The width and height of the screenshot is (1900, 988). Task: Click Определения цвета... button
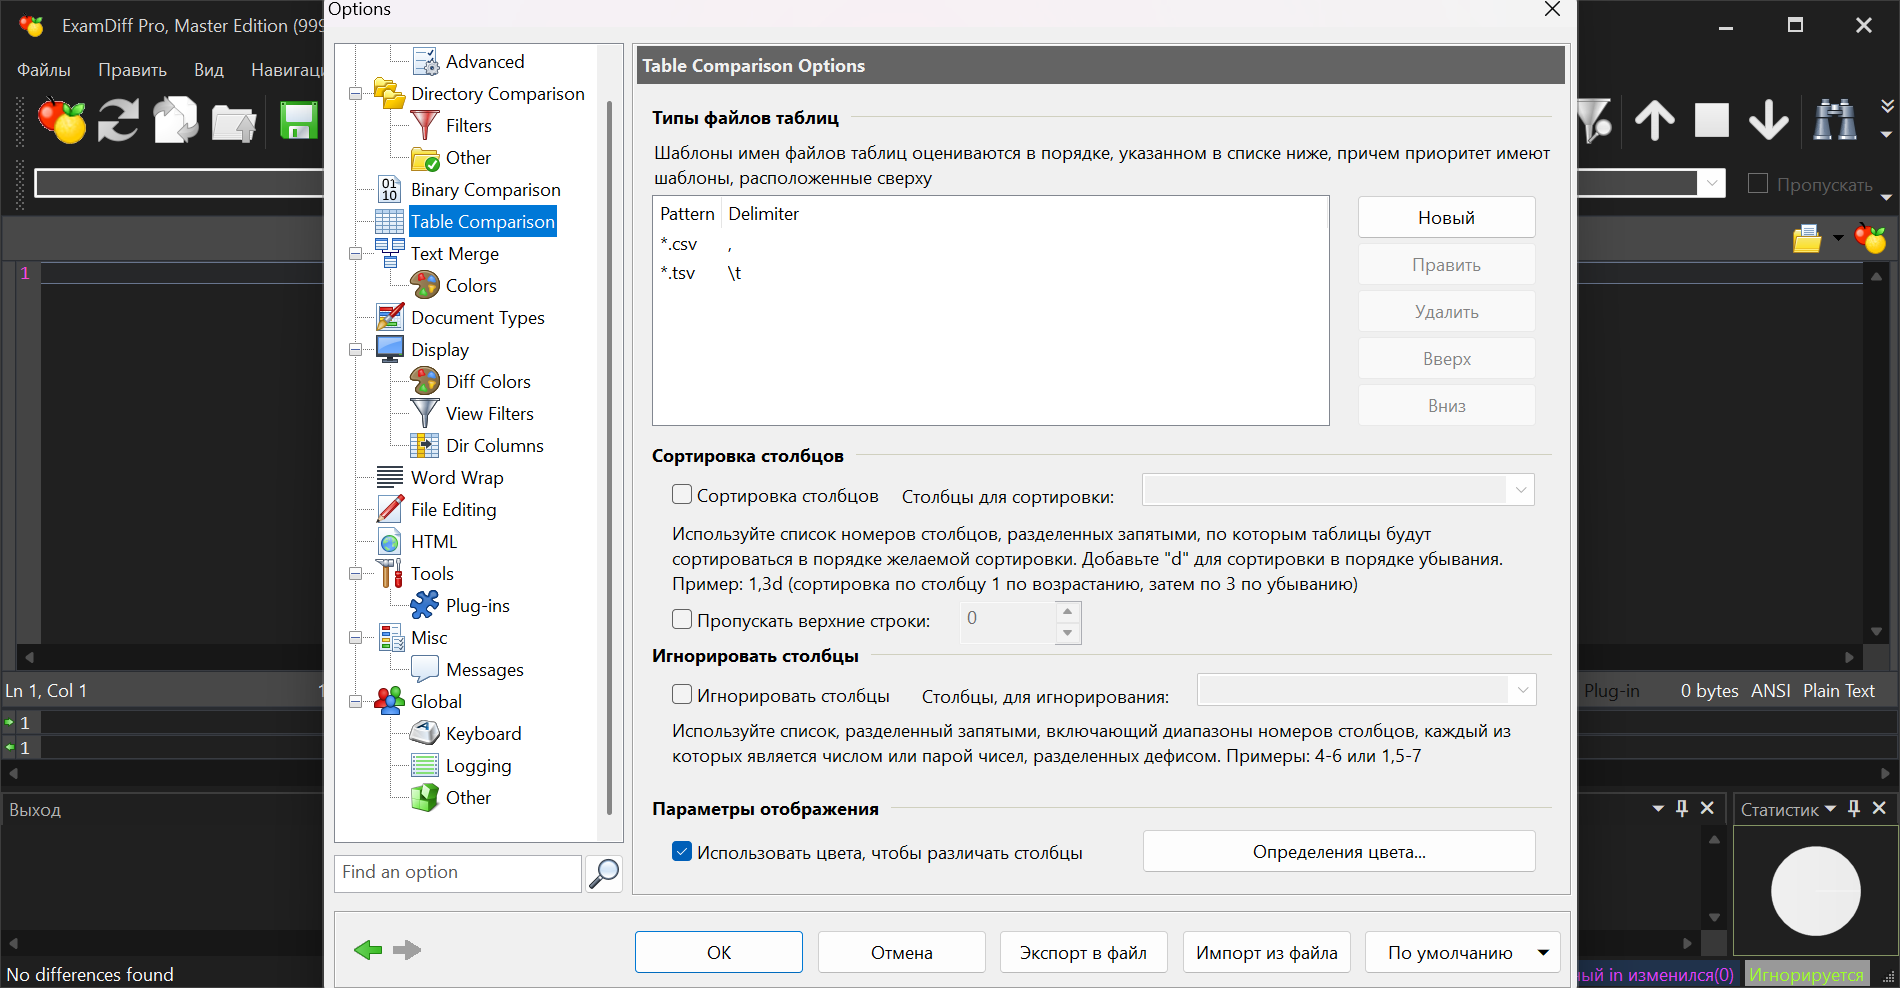1339,851
